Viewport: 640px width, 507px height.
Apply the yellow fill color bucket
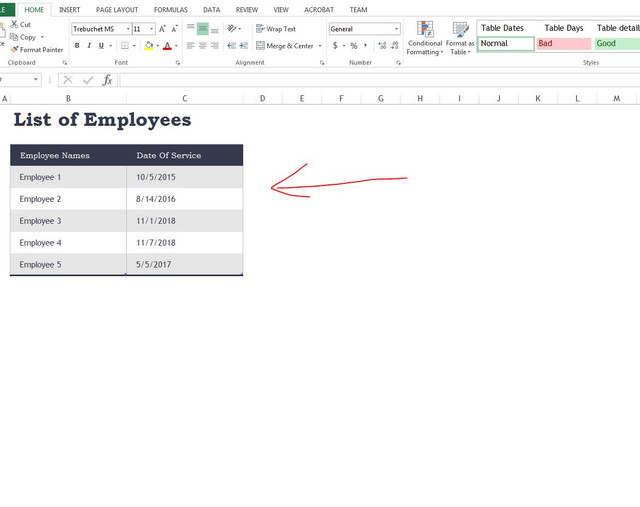click(x=149, y=46)
